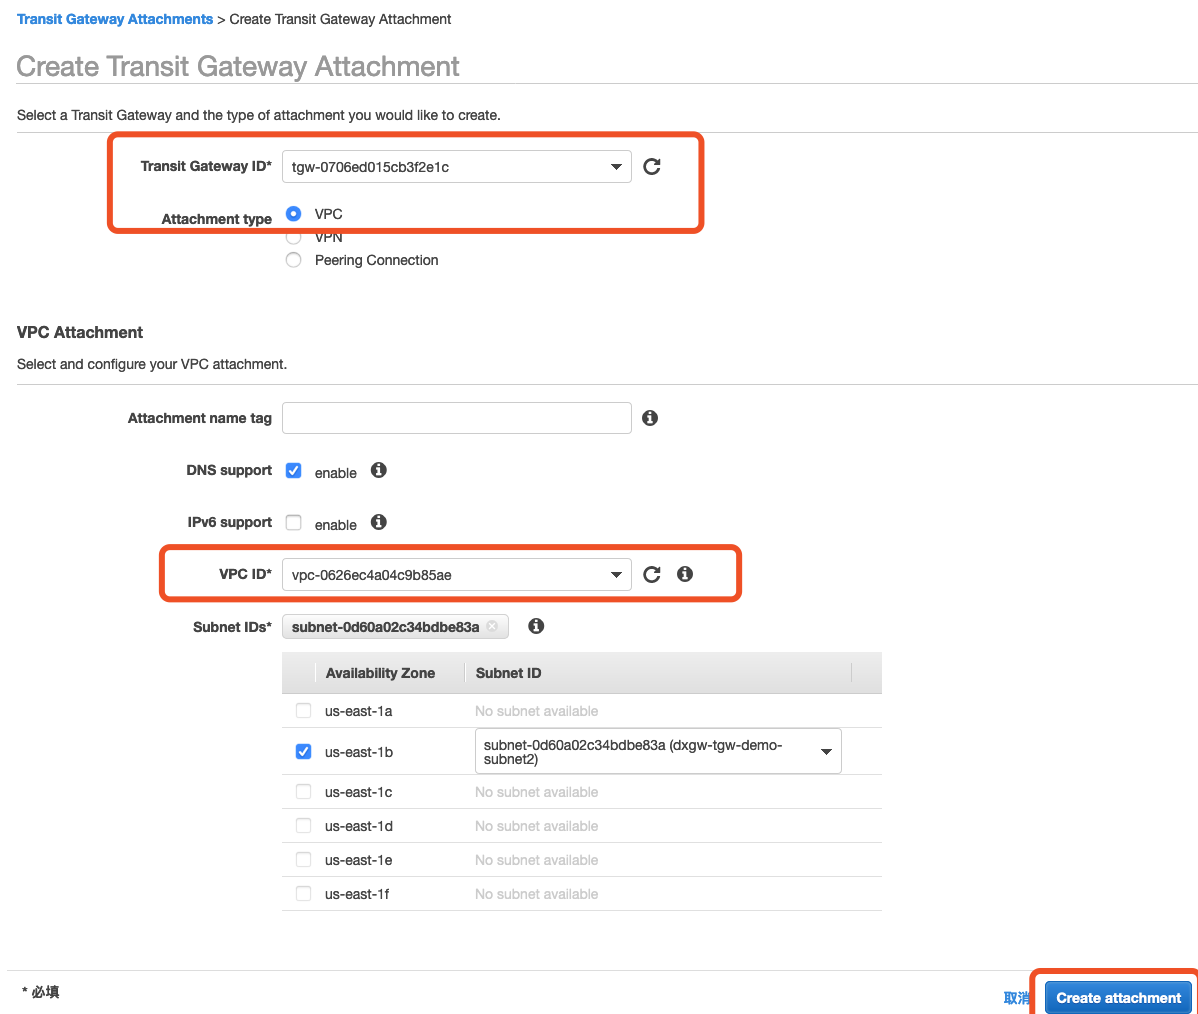Open the VPC ID dropdown
The image size is (1198, 1014).
pyautogui.click(x=456, y=575)
